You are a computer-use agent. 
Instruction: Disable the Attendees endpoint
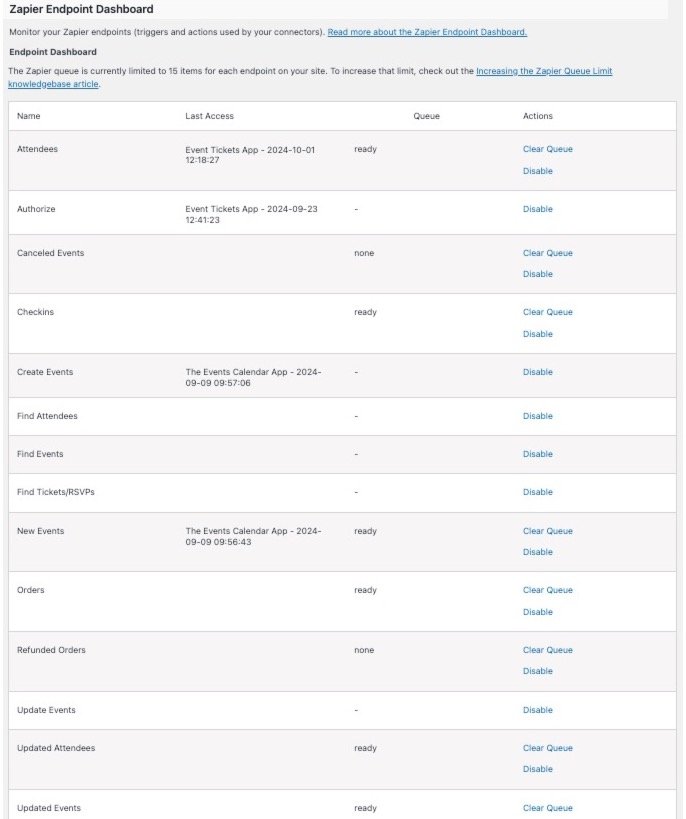(537, 171)
